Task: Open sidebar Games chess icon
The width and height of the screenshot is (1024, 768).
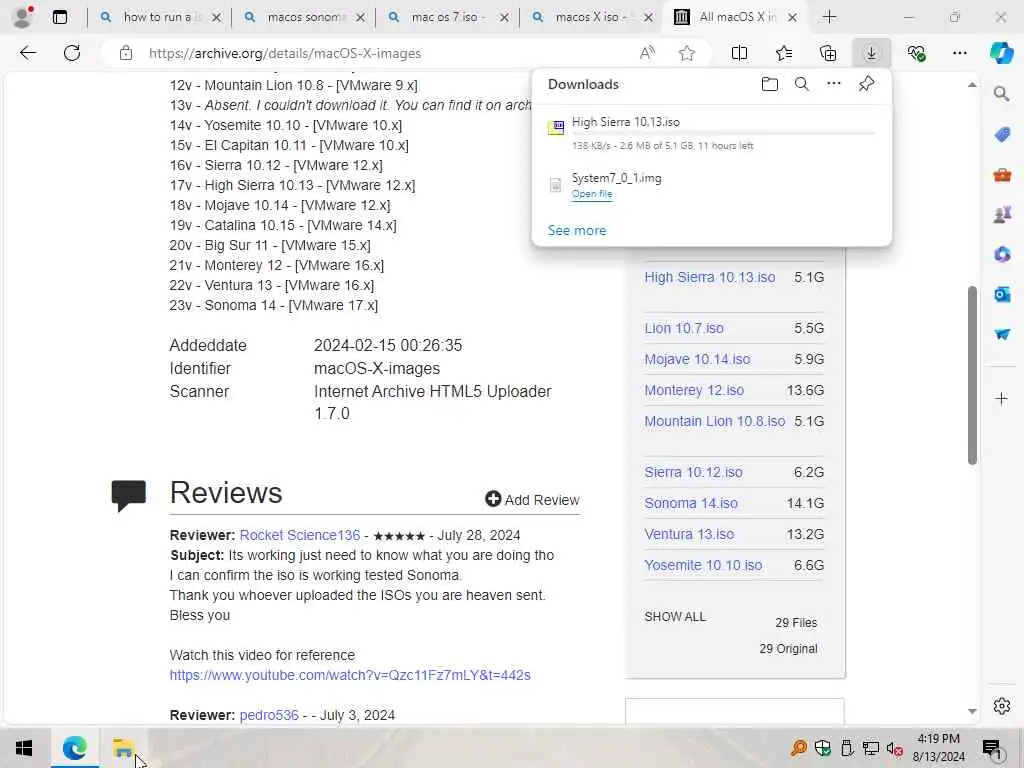Action: 1002,214
